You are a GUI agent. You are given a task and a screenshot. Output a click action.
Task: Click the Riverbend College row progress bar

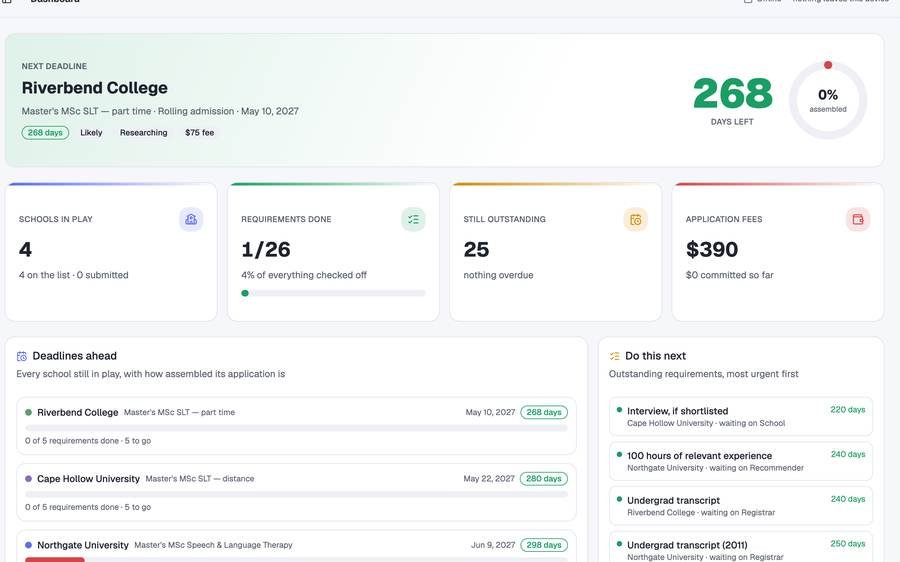296,428
